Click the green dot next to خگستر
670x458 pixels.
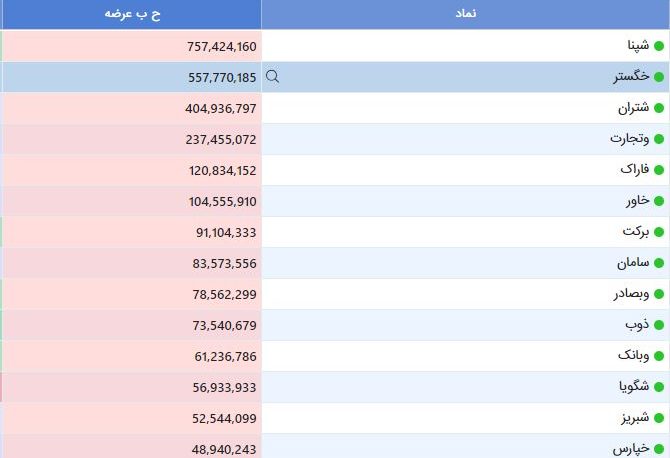(659, 77)
